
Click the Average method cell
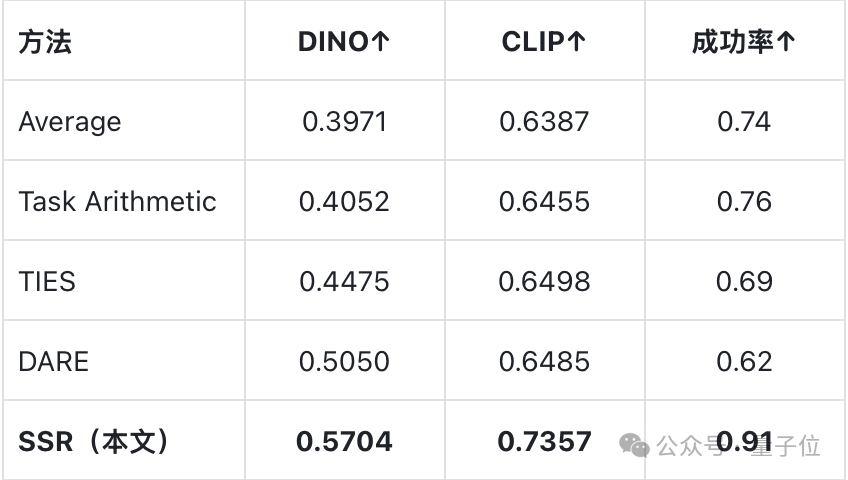click(70, 122)
